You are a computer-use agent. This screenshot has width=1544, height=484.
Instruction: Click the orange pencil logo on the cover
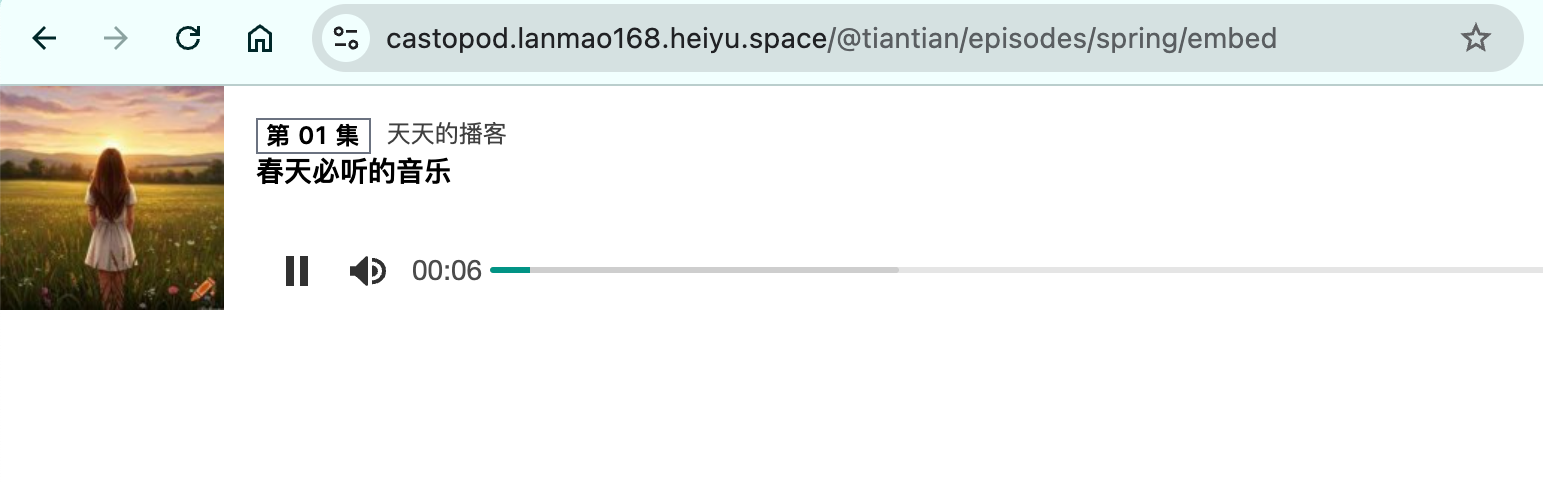203,290
